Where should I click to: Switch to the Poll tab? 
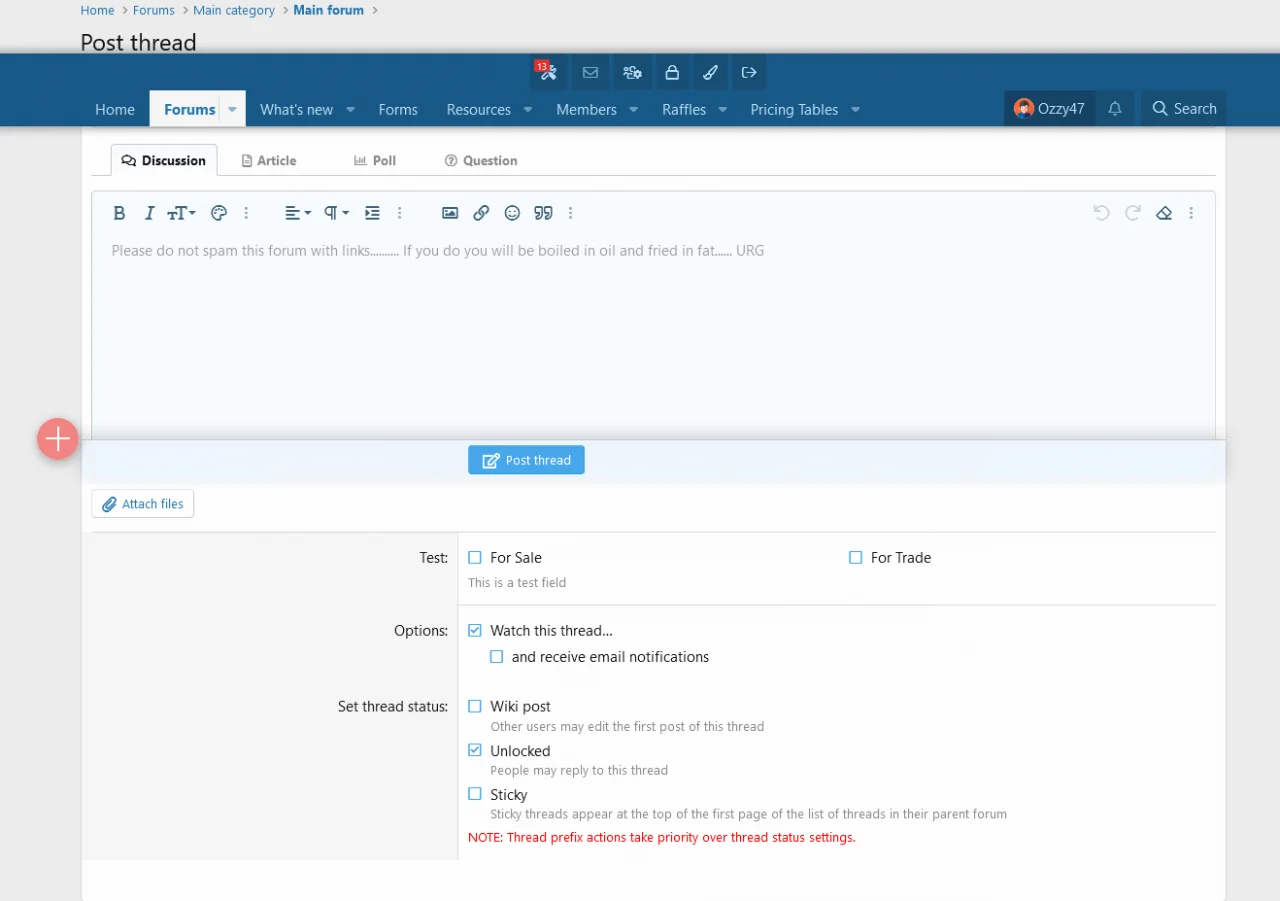click(375, 160)
